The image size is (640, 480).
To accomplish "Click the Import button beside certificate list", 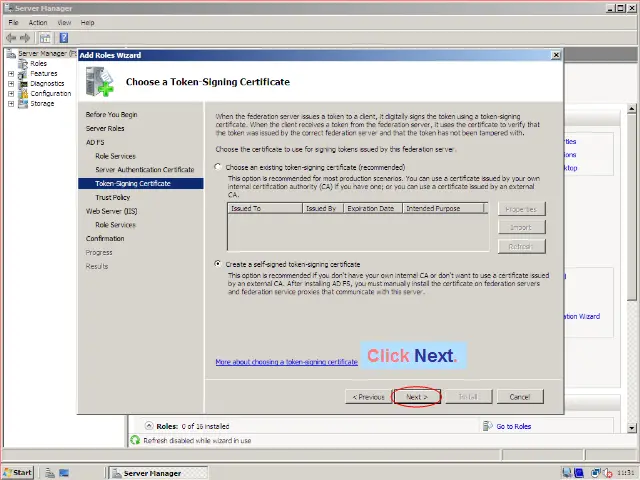I will point(522,227).
